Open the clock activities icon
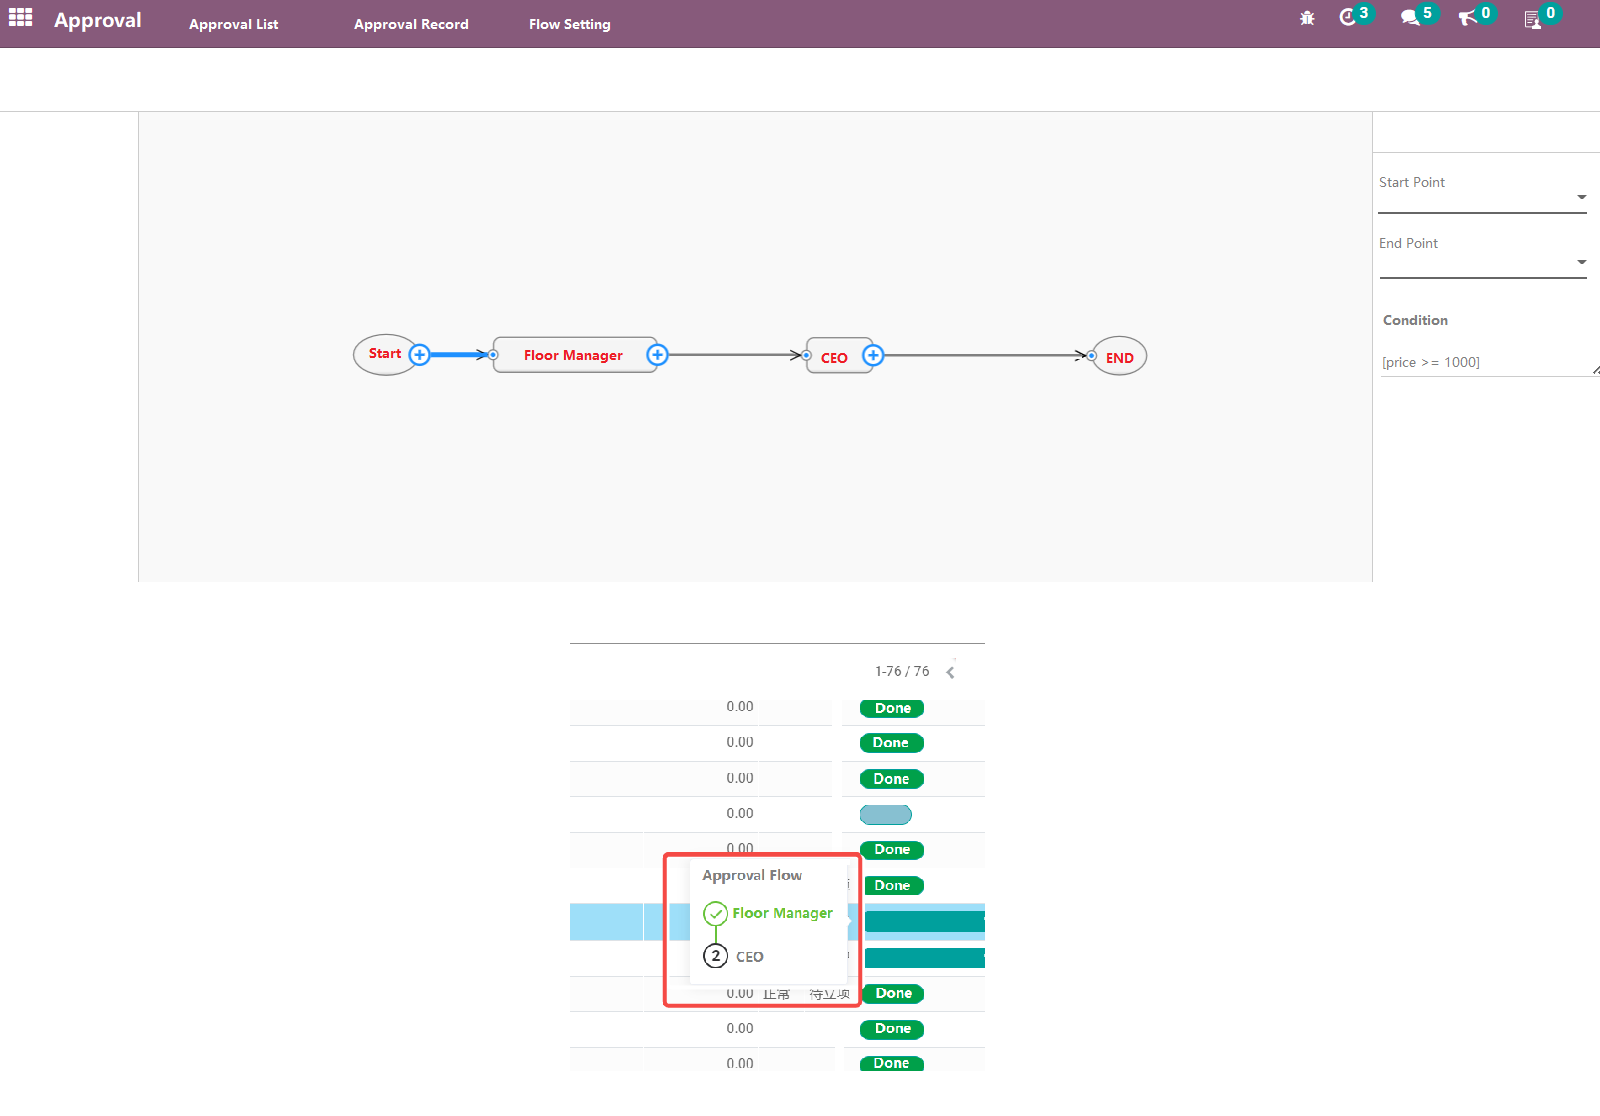1600x1116 pixels. click(1348, 17)
